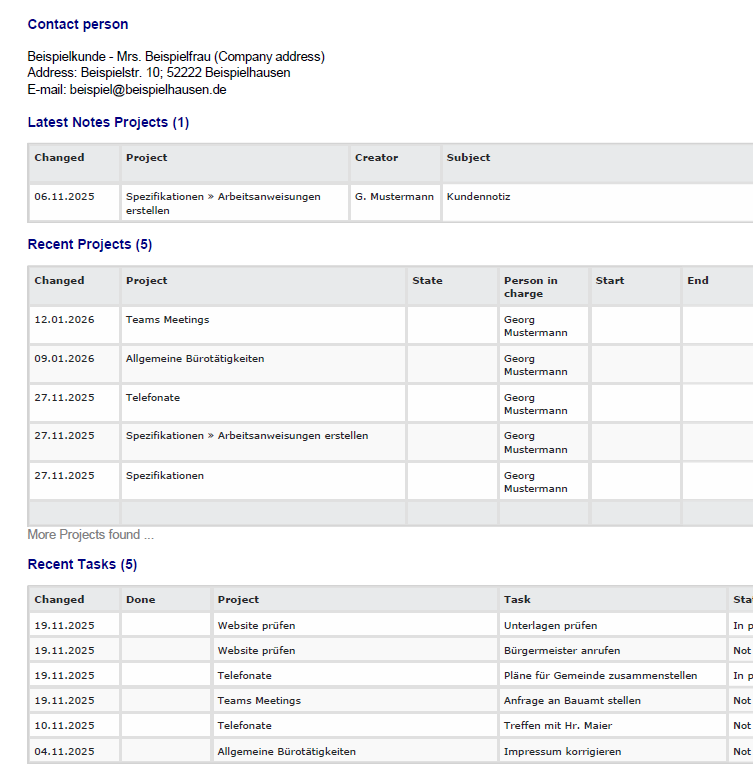The image size is (753, 775).
Task: Click the "Person in charge" column header
Action: click(530, 287)
